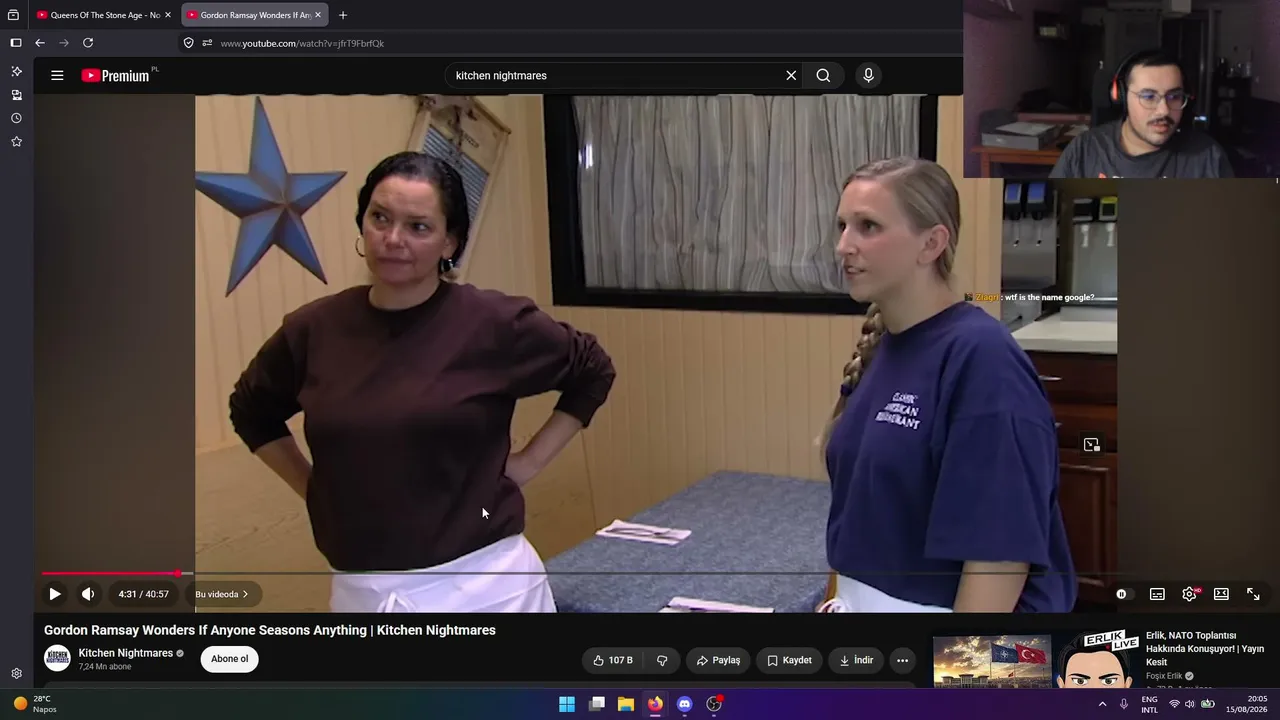Viewport: 1280px width, 720px height.
Task: Open the AI sparkle tool in the sidebar
Action: pyautogui.click(x=16, y=72)
